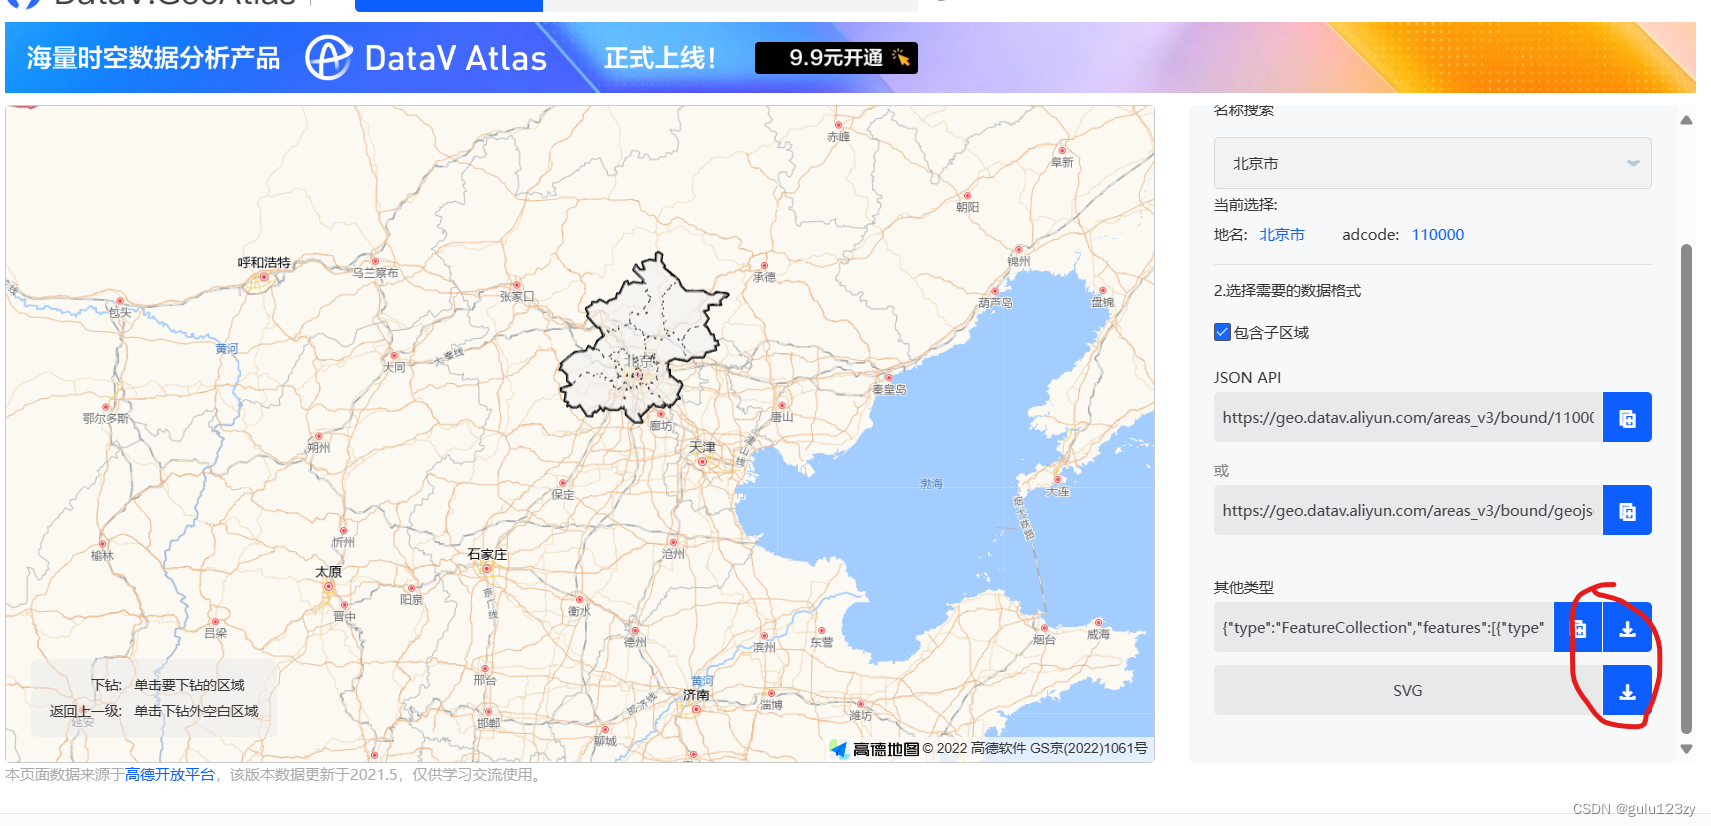Click the side panel scrollbar up arrow
The width and height of the screenshot is (1711, 826).
click(1686, 120)
